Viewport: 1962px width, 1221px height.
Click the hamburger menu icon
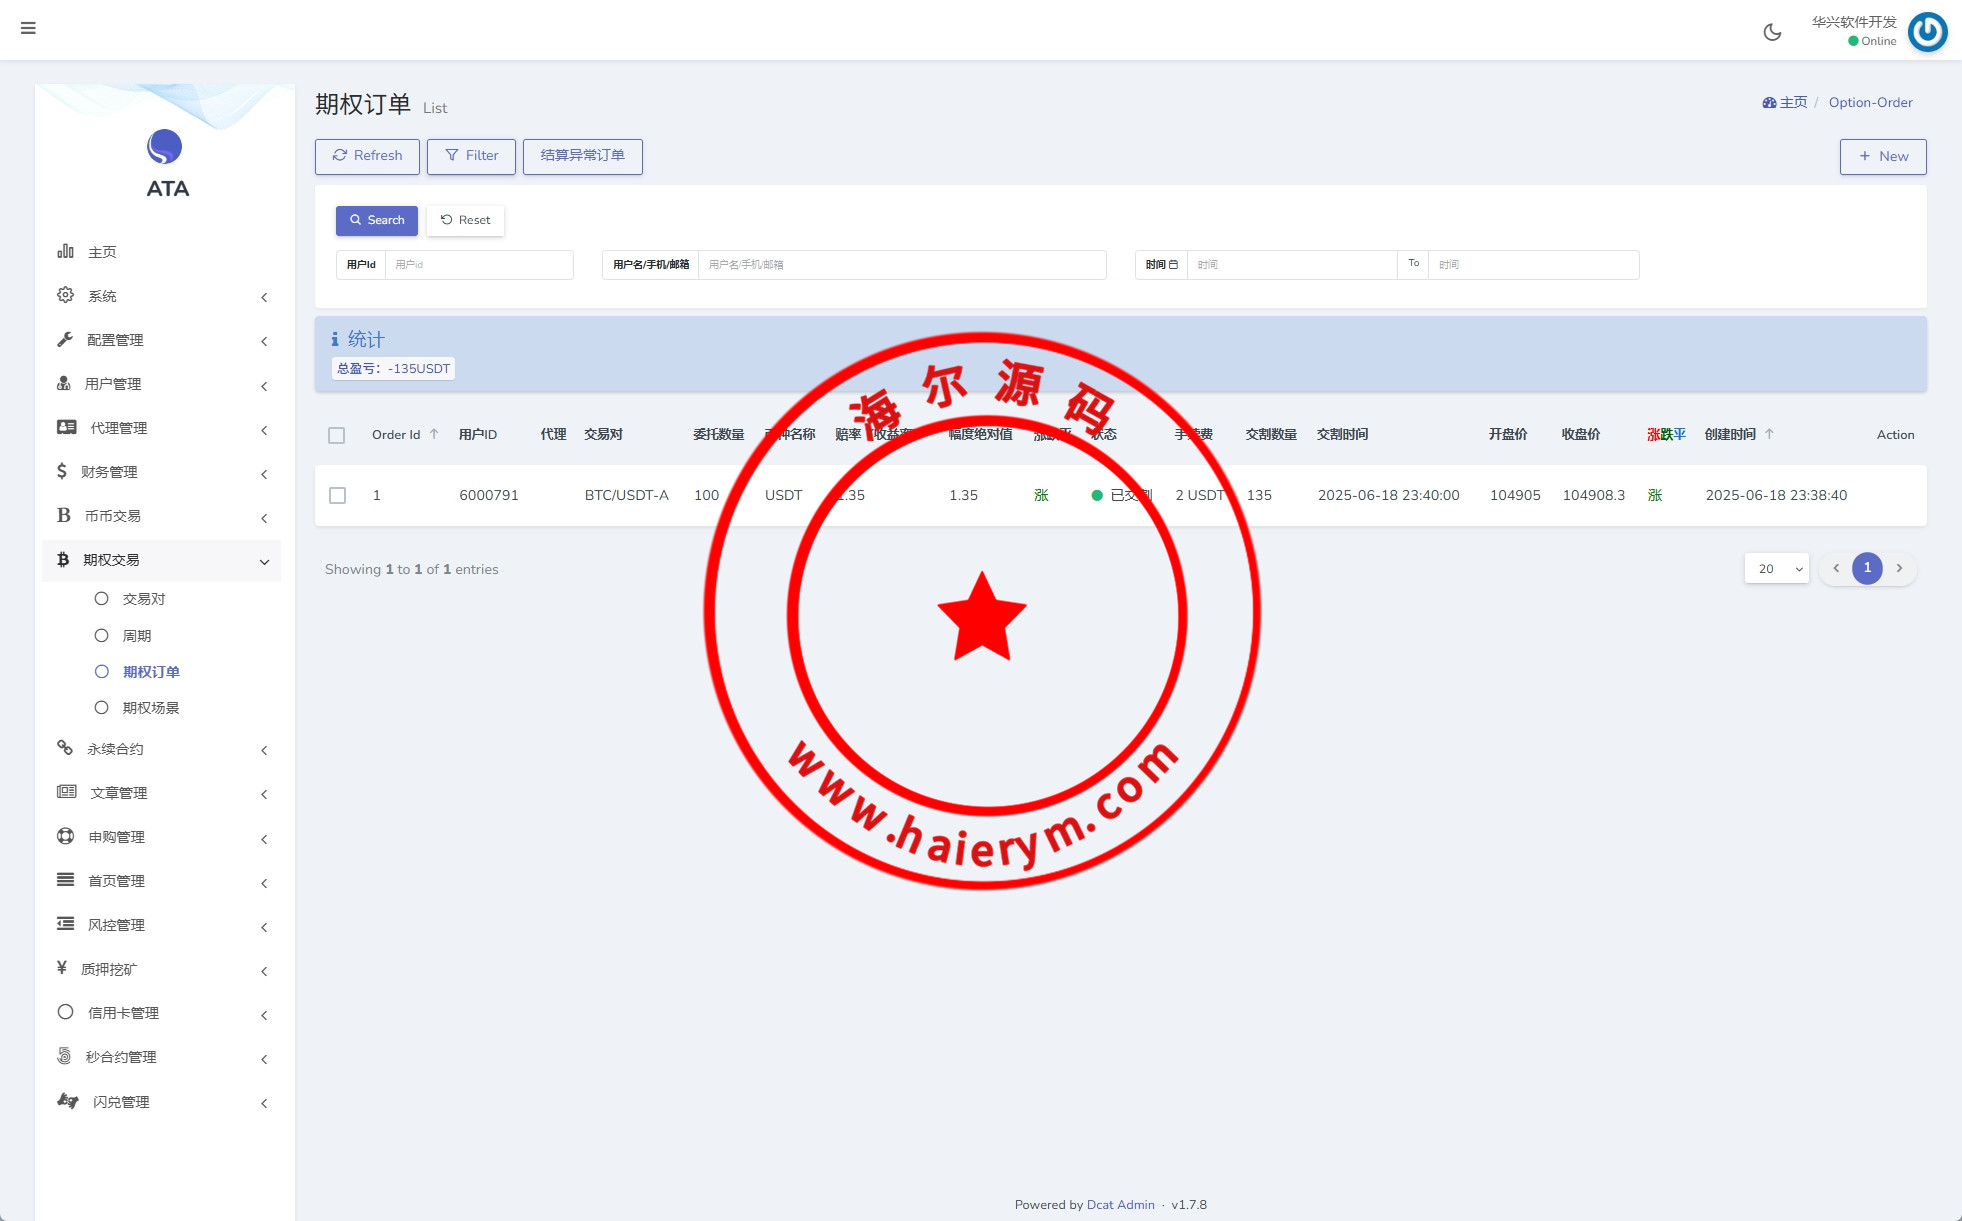[x=28, y=28]
